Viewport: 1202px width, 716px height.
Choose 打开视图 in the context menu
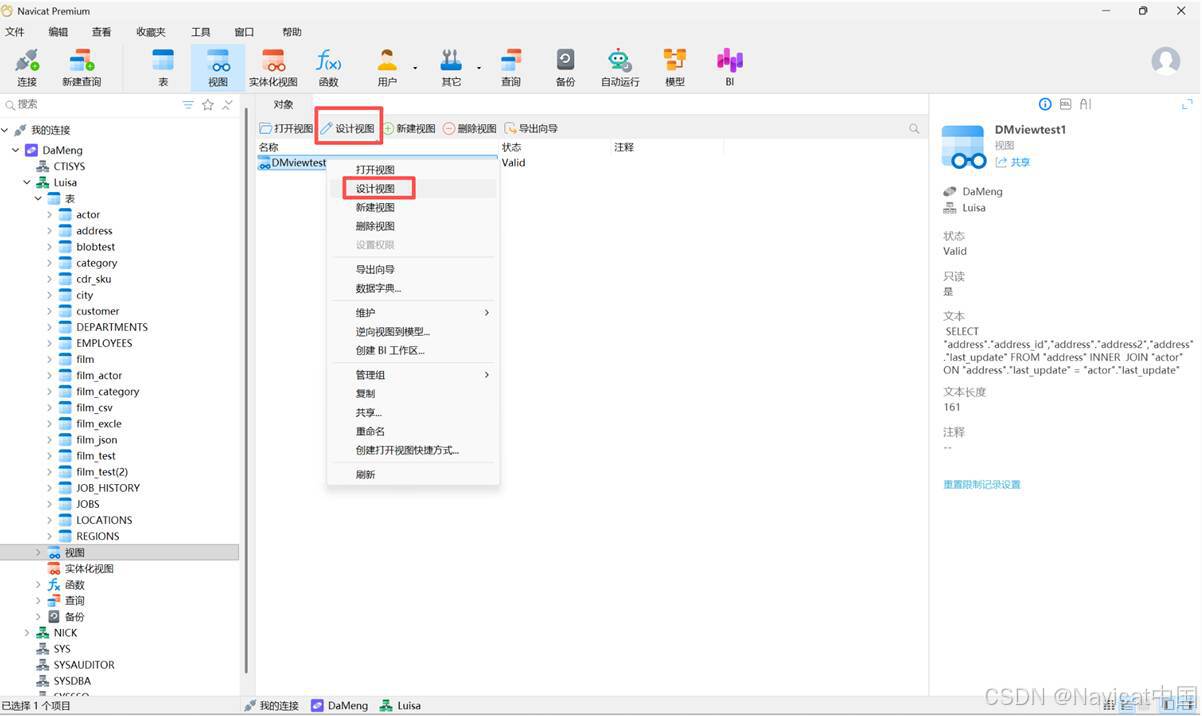(x=413, y=170)
